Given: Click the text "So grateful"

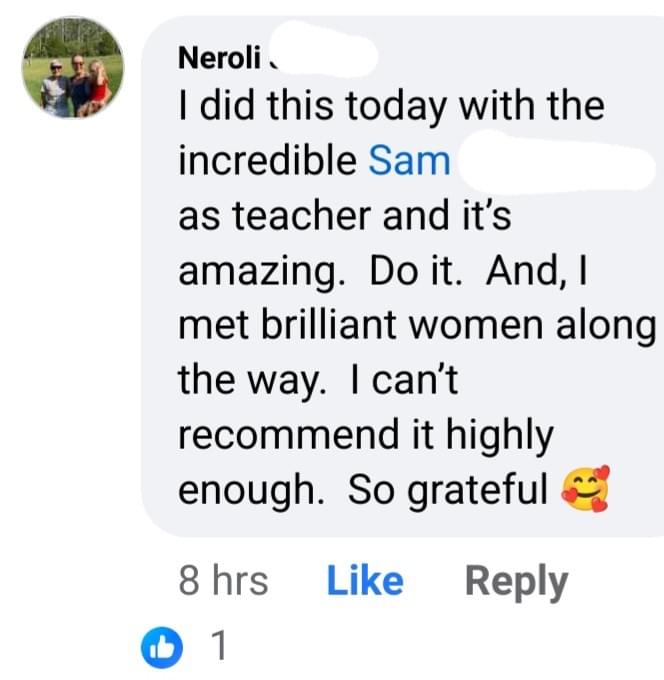Looking at the screenshot, I should [x=448, y=490].
